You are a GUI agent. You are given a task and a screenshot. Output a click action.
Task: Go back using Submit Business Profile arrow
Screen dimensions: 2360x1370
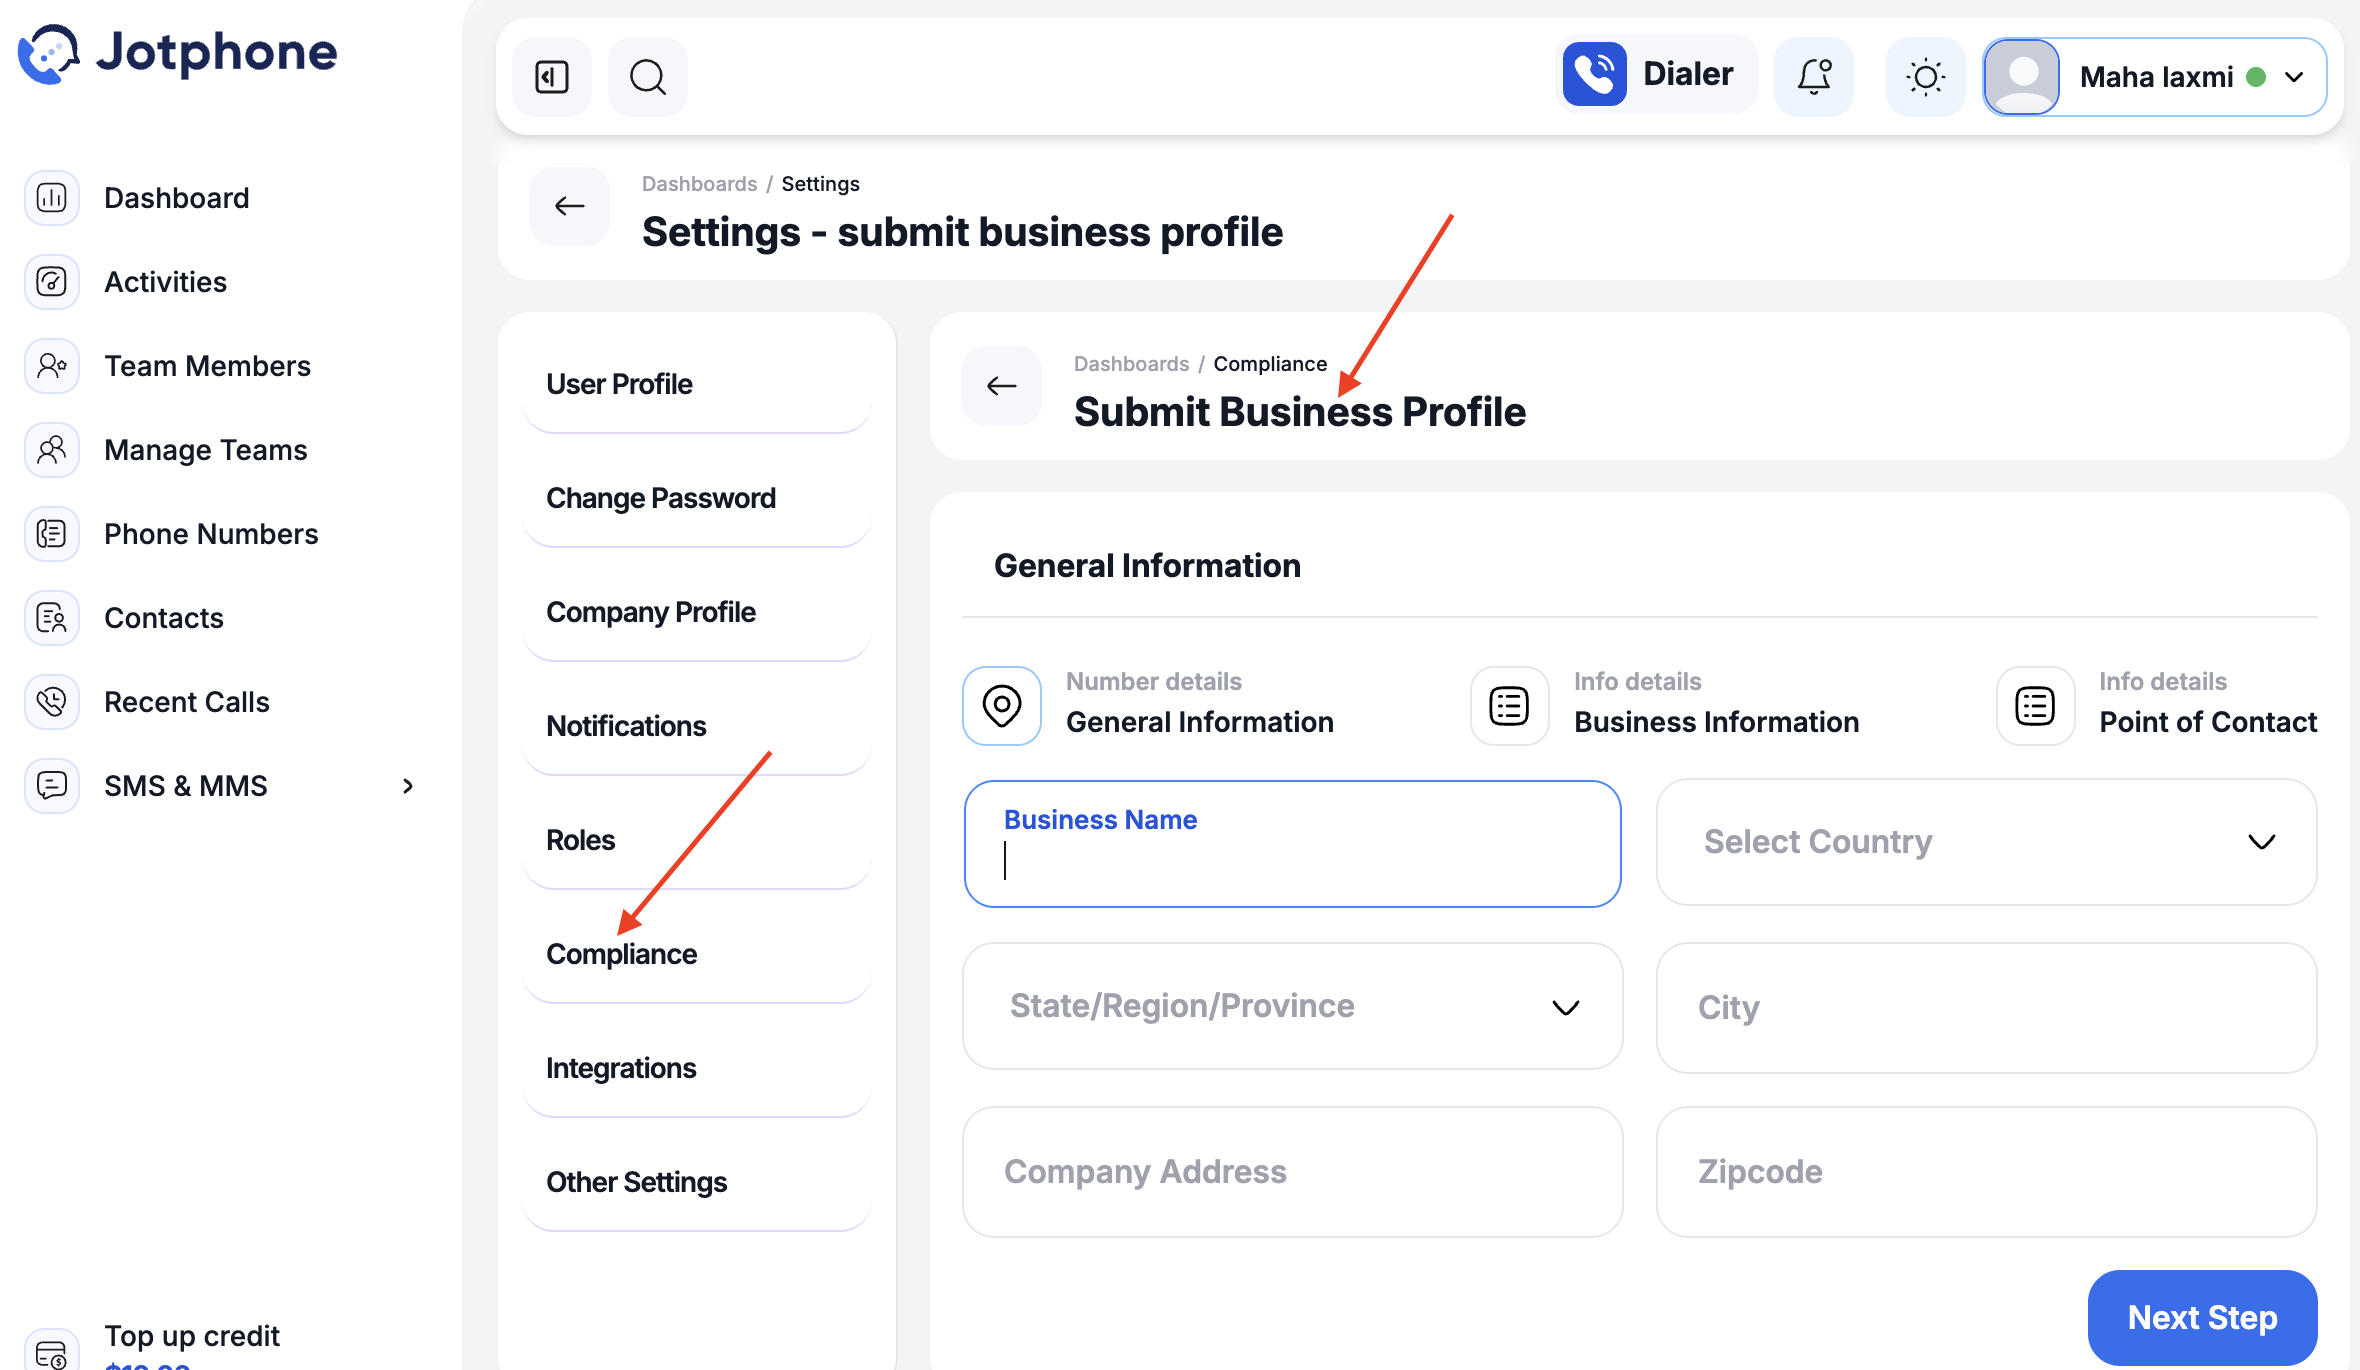pos(1002,386)
